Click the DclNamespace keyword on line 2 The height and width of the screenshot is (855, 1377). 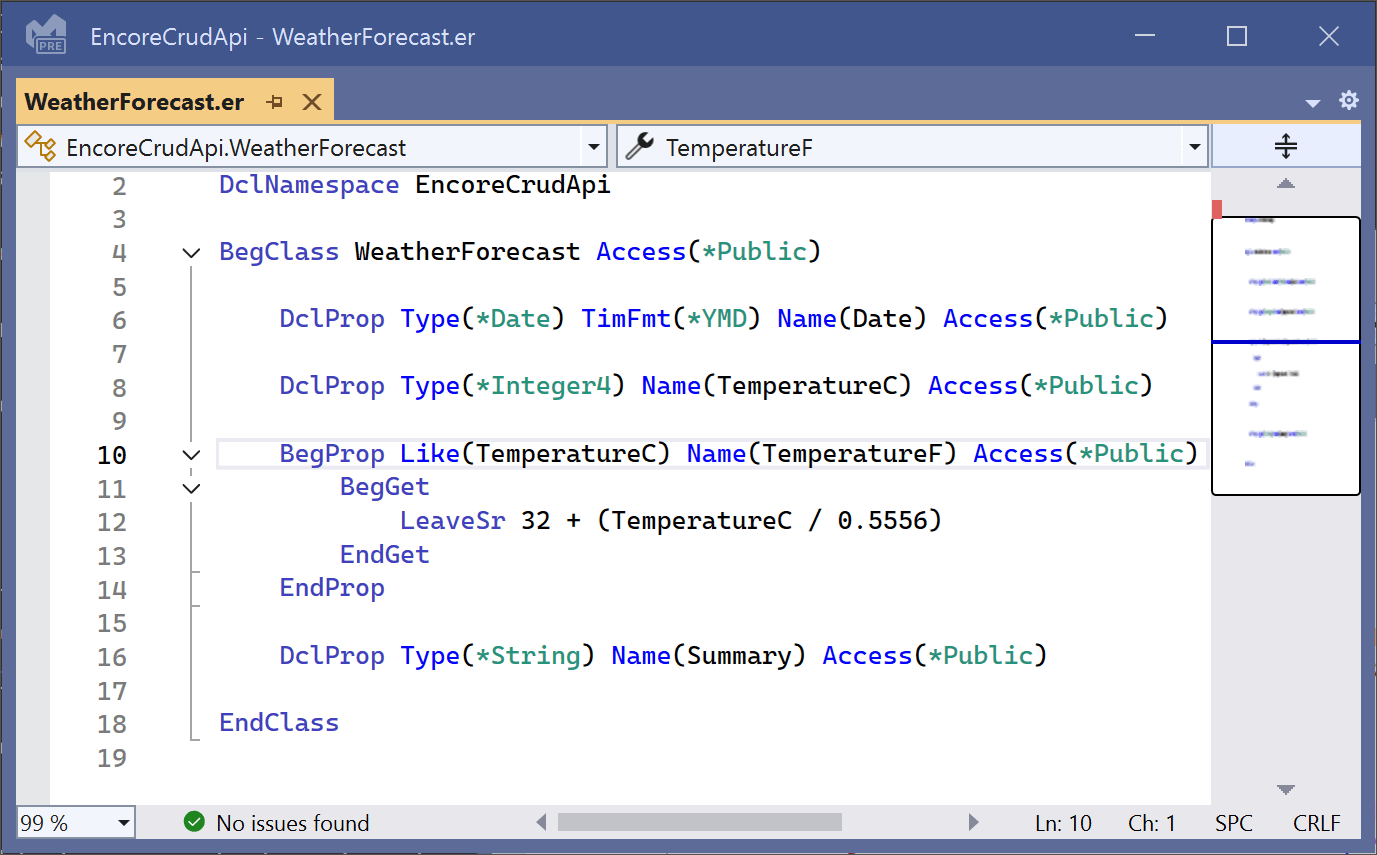click(309, 185)
